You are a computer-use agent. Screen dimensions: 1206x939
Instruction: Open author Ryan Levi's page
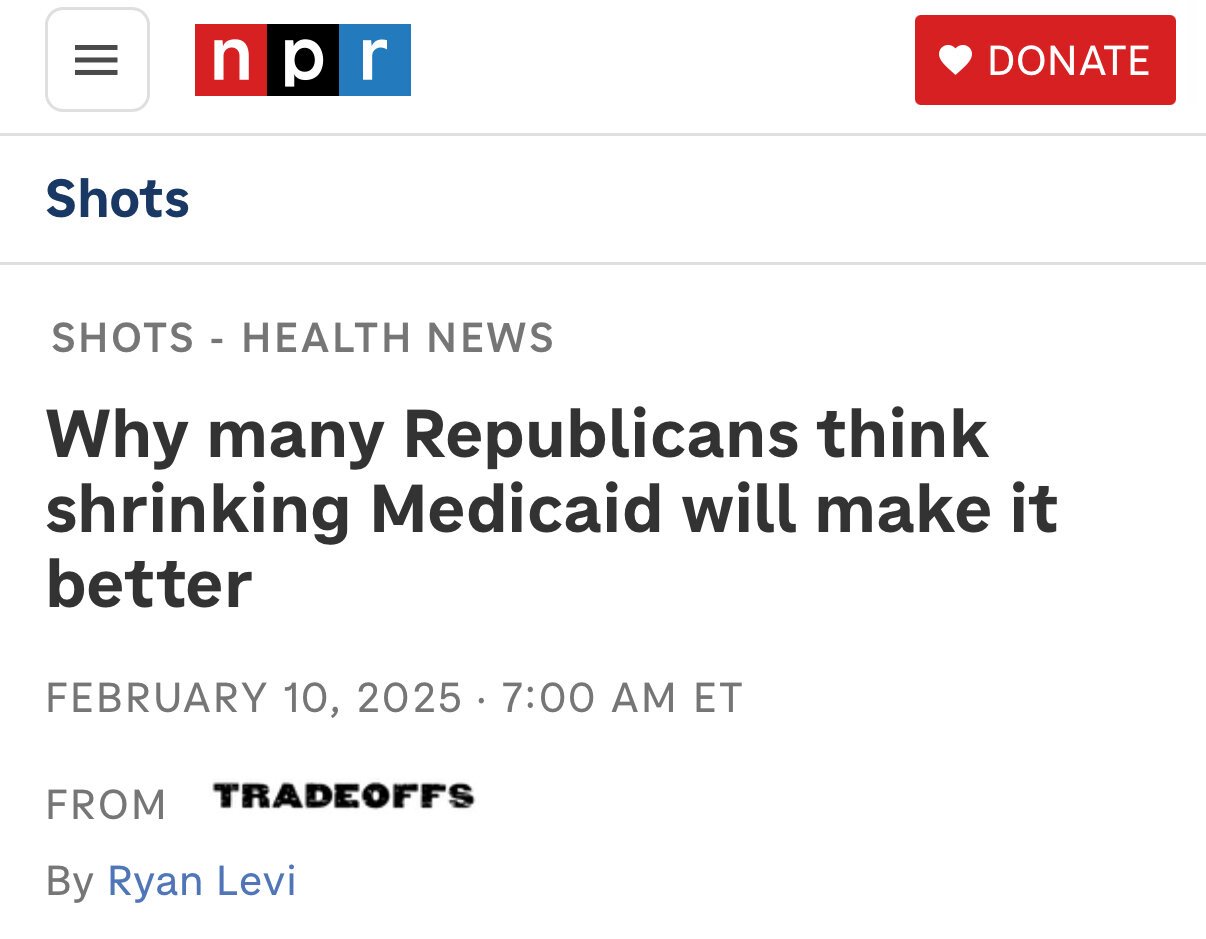click(x=202, y=881)
